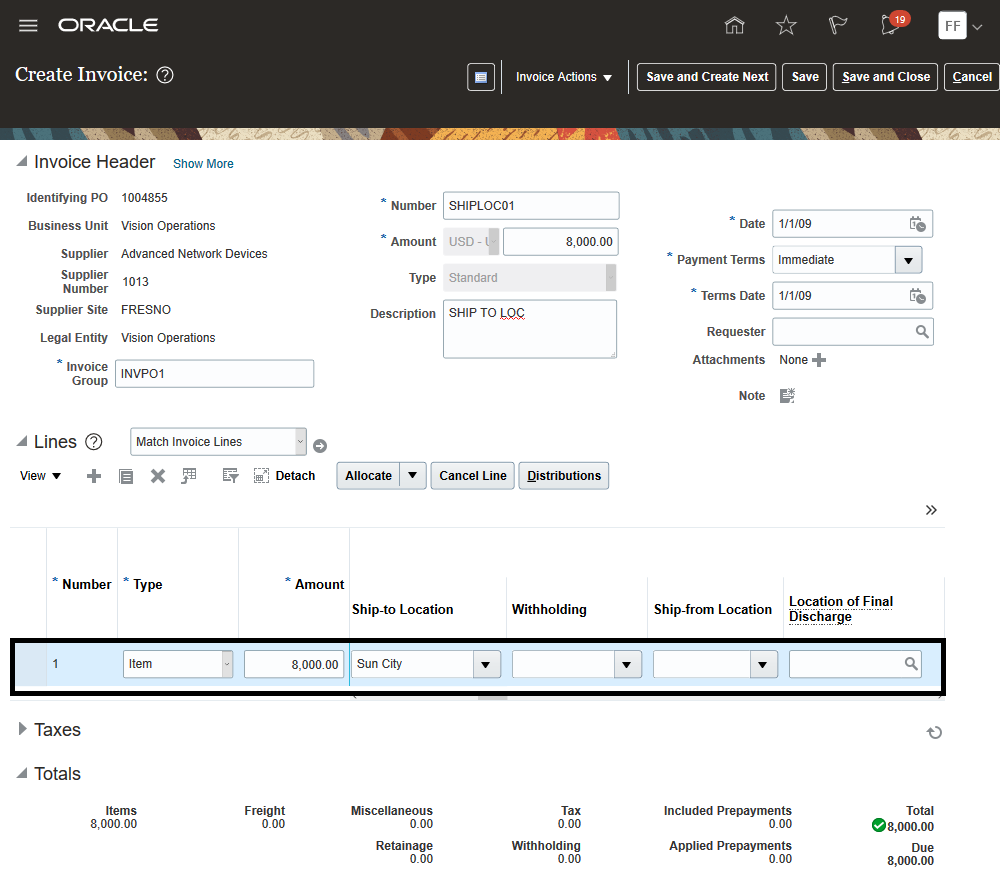Click the invoice Number field SHIPLOC01
Image resolution: width=1000 pixels, height=883 pixels.
[531, 206]
